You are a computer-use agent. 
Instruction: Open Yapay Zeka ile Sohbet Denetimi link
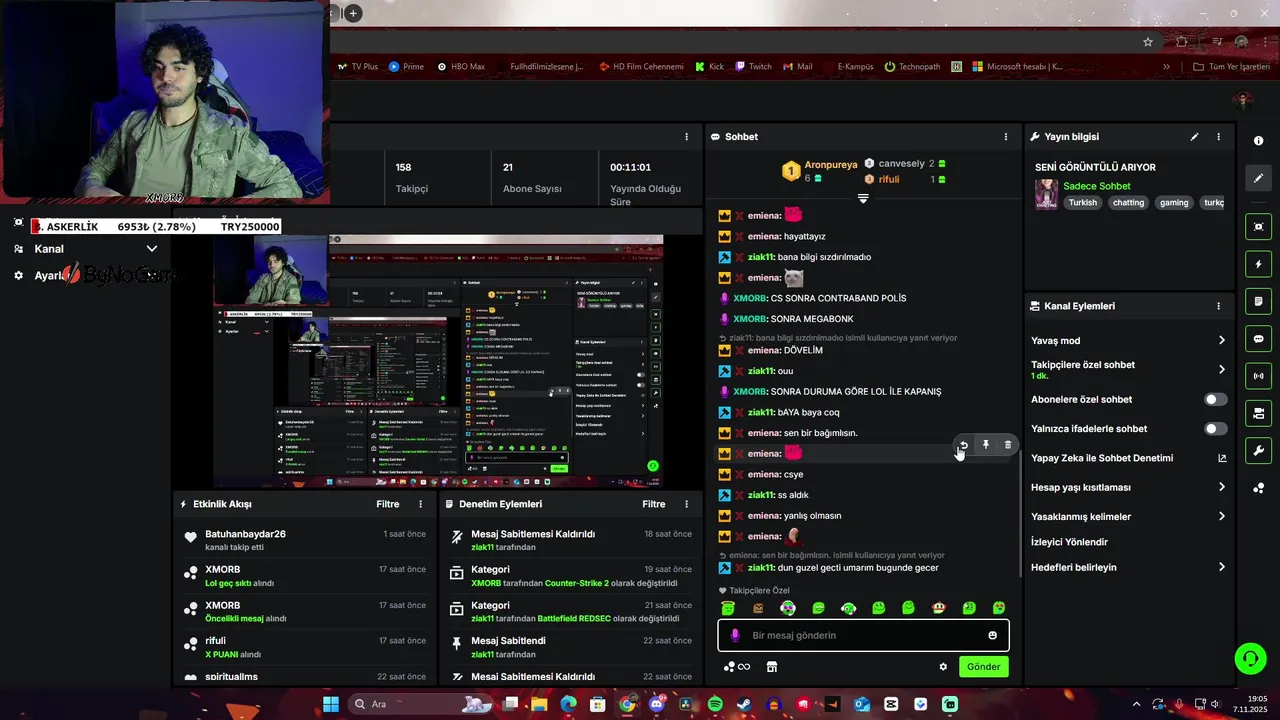pyautogui.click(x=1128, y=458)
